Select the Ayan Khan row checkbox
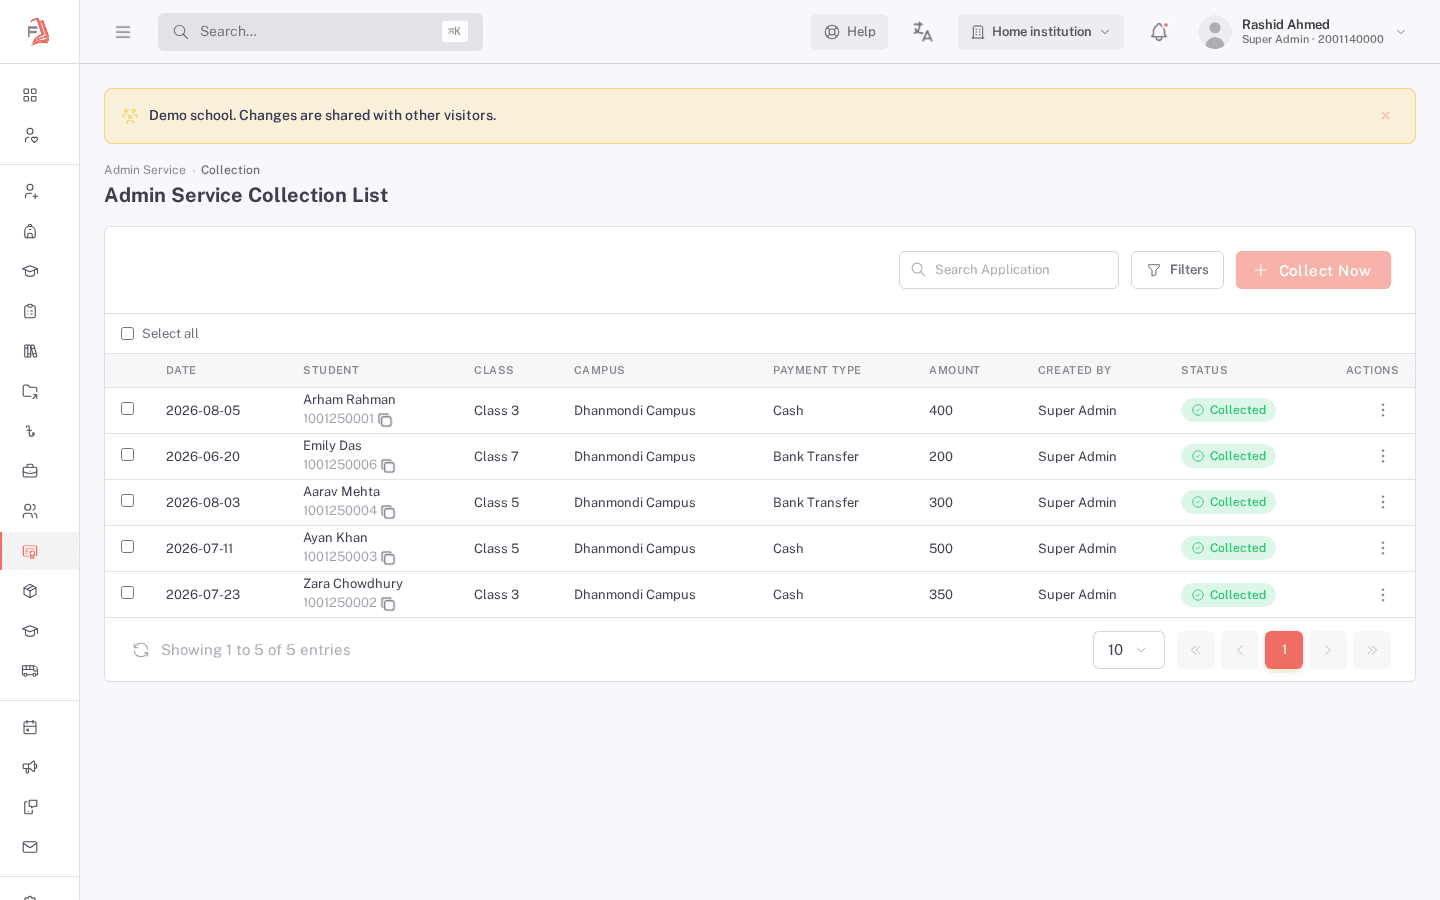Image resolution: width=1440 pixels, height=900 pixels. click(x=127, y=546)
